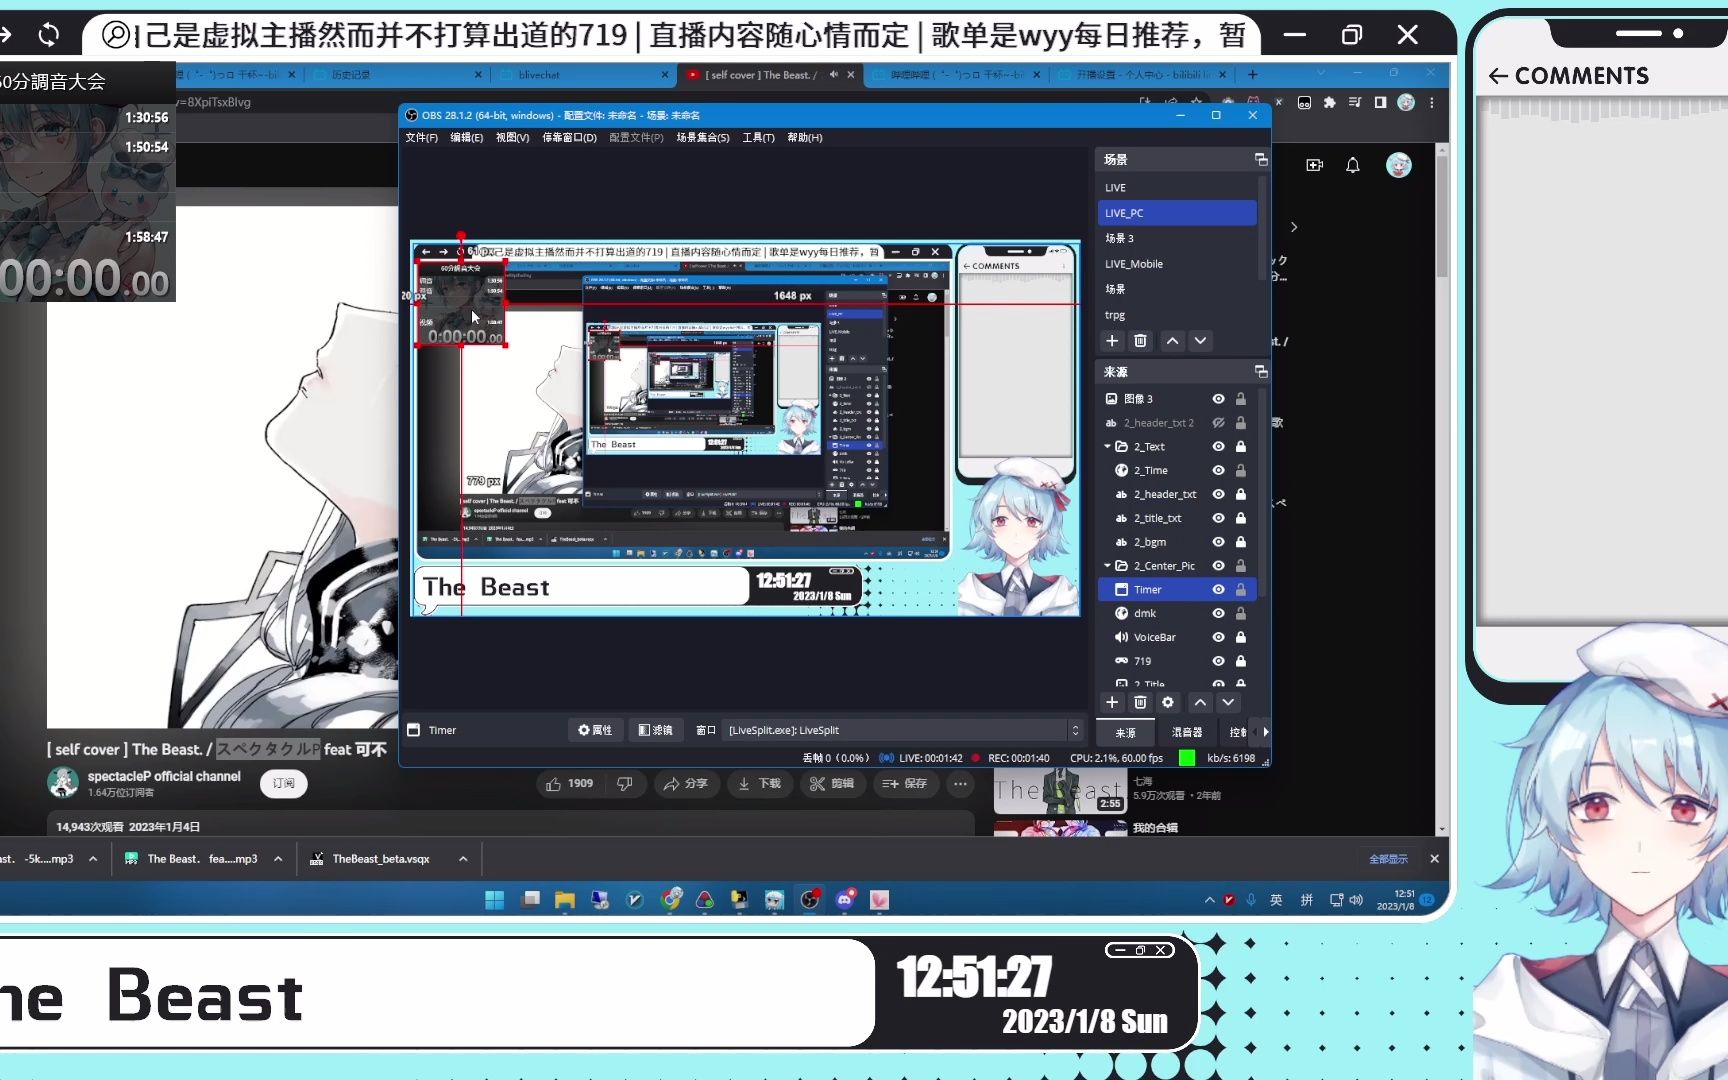Image resolution: width=1728 pixels, height=1080 pixels.
Task: Open the 场景集合(S) menu in OBS
Action: [702, 138]
